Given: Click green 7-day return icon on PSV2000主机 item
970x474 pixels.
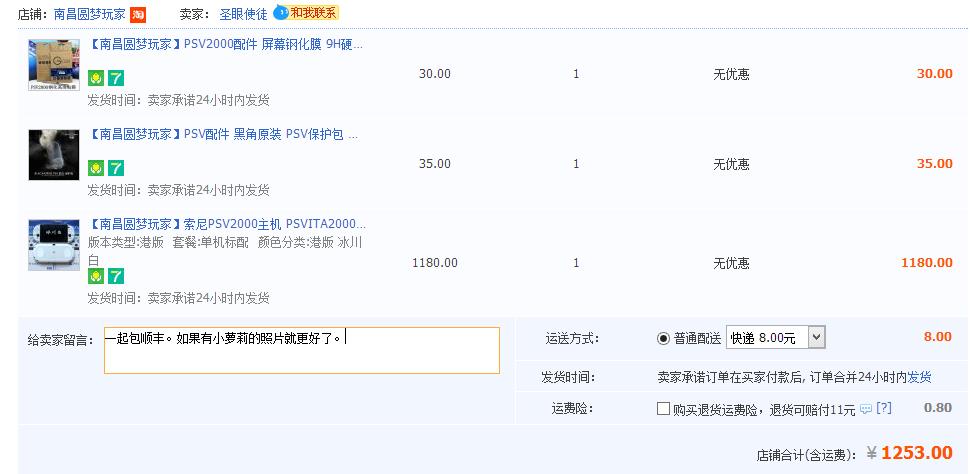Looking at the screenshot, I should tap(116, 276).
